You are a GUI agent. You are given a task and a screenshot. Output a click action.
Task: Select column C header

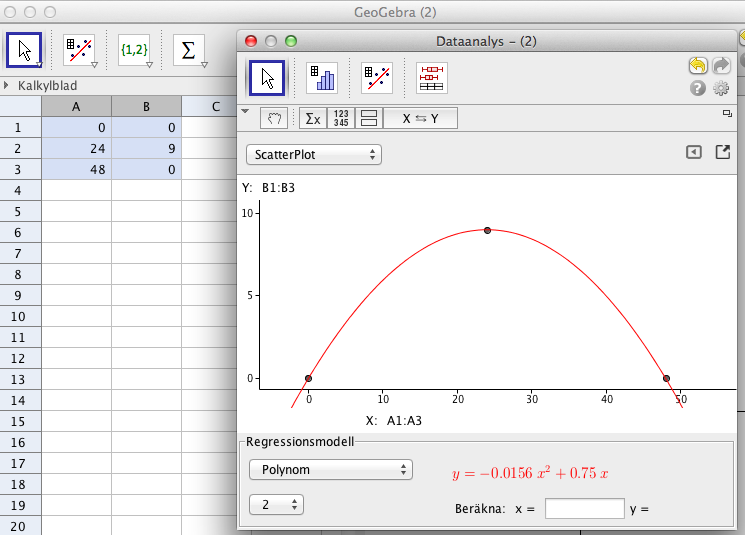pos(210,106)
